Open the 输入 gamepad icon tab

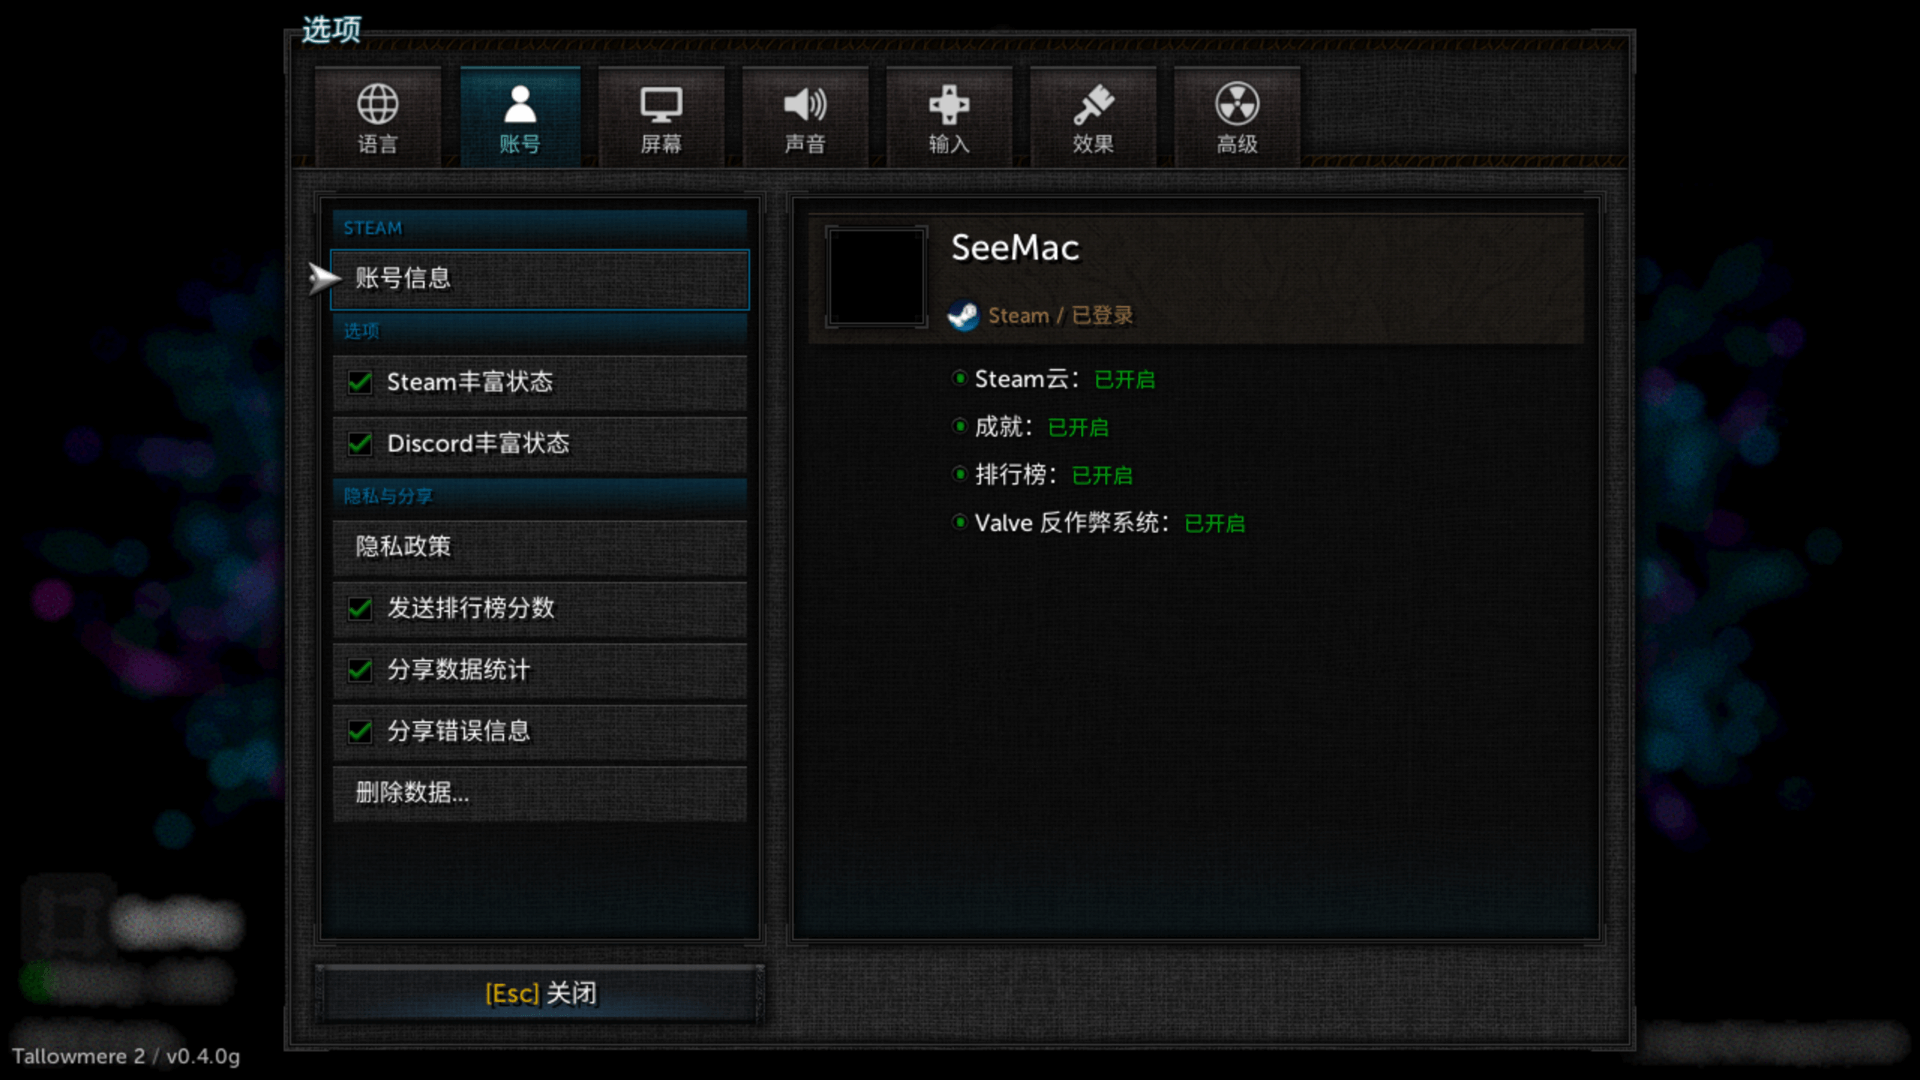coord(949,116)
